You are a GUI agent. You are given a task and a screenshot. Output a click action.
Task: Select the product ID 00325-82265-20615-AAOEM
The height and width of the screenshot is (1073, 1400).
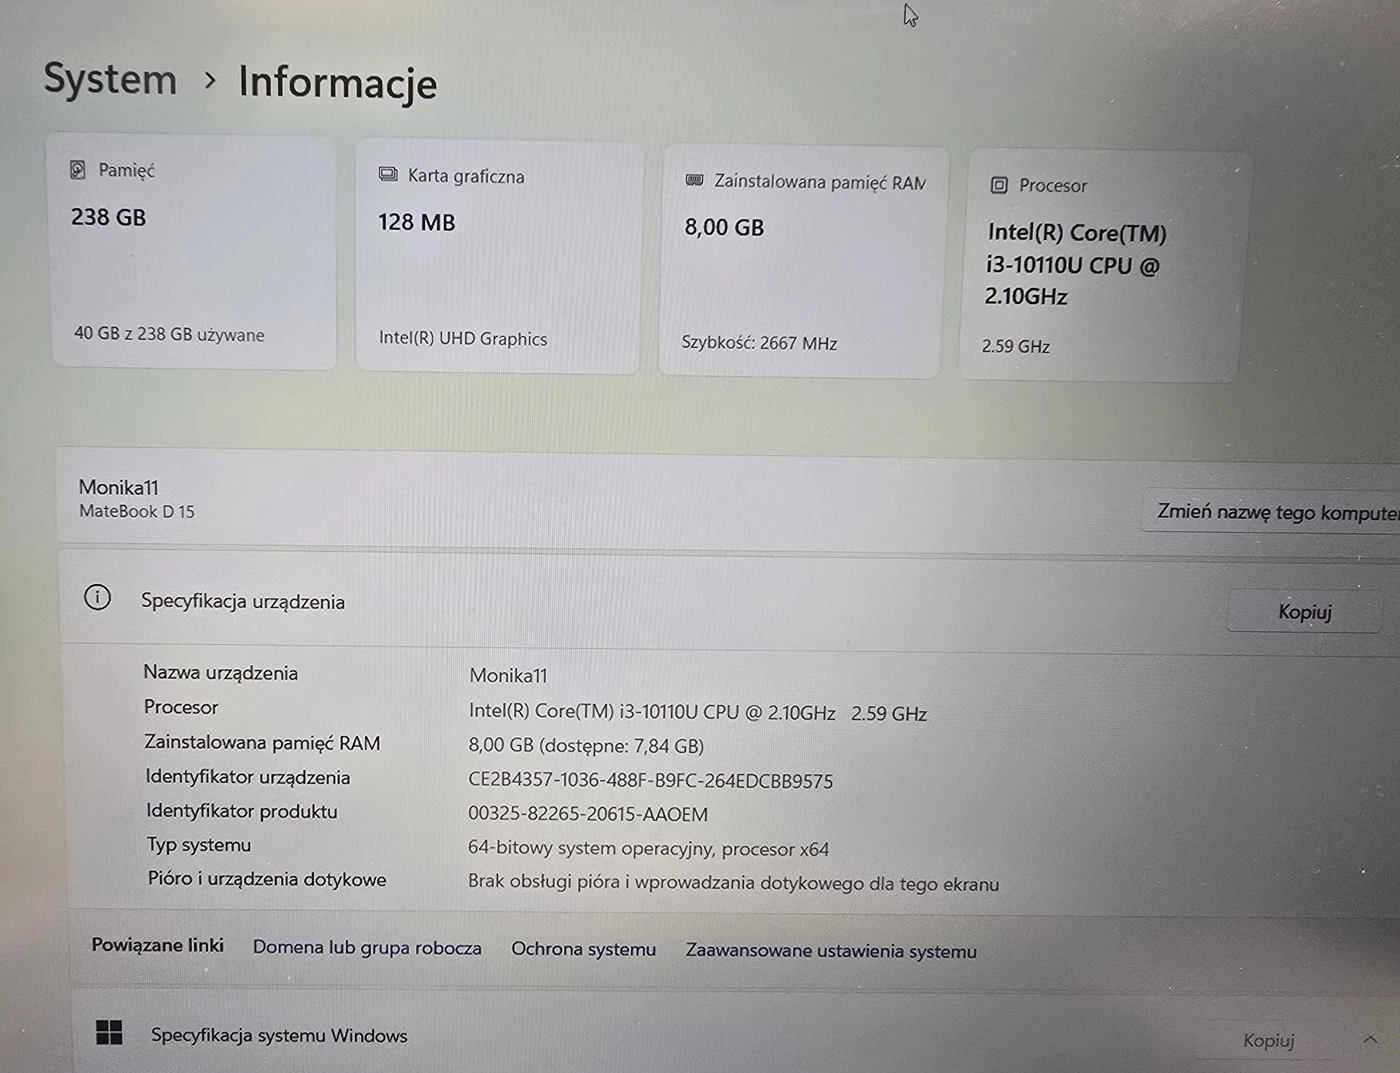pyautogui.click(x=588, y=814)
